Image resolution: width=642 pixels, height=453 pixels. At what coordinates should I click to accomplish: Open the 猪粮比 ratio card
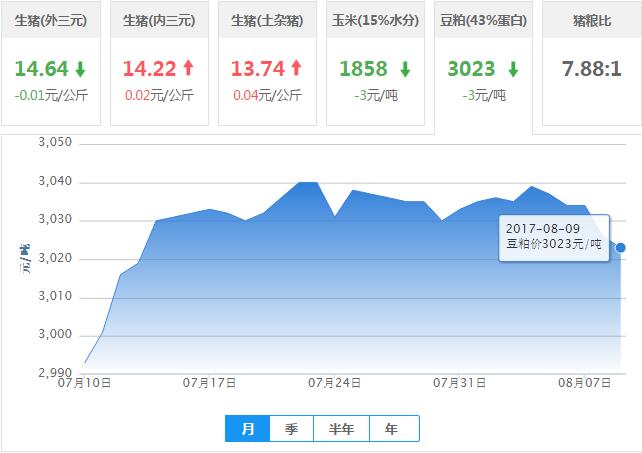592,63
